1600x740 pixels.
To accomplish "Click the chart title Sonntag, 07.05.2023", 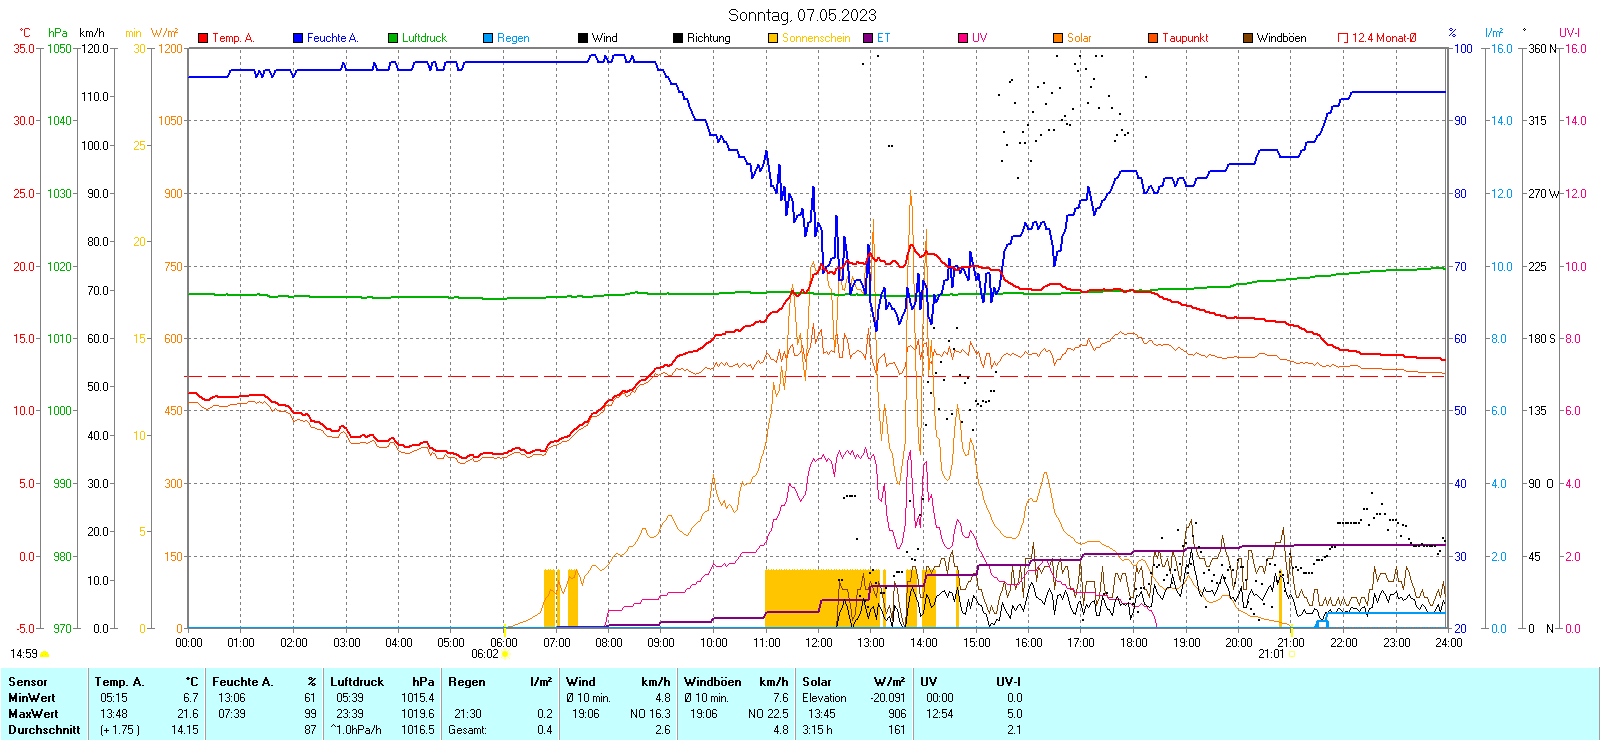I will 802,15.
